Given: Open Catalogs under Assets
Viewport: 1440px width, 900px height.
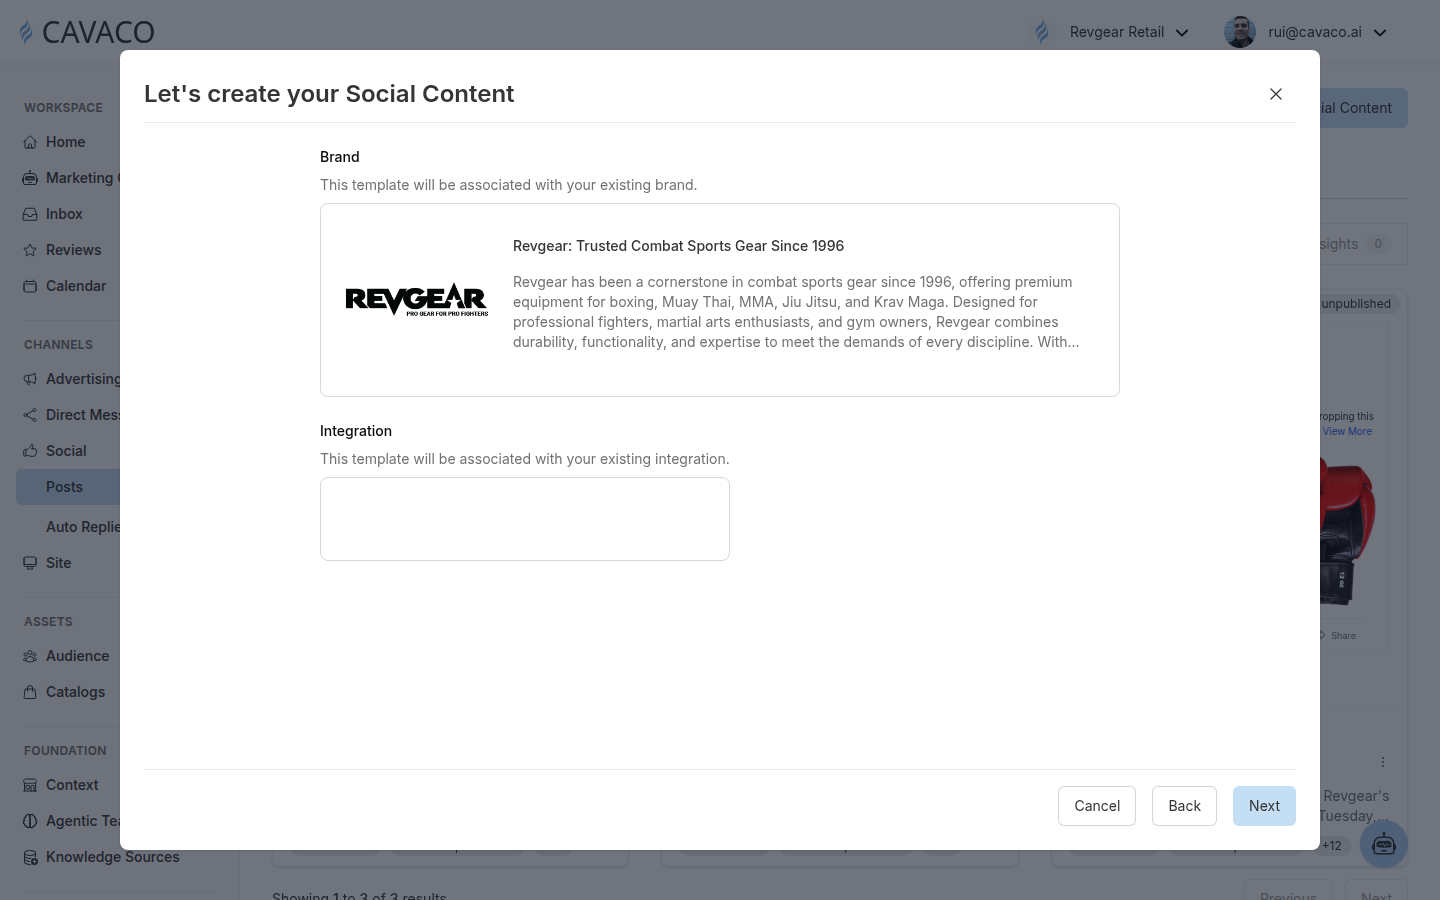Looking at the screenshot, I should (75, 692).
